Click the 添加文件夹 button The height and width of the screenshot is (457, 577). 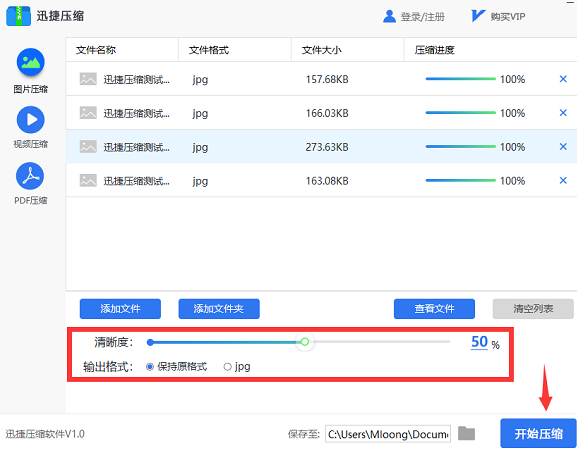[x=219, y=309]
